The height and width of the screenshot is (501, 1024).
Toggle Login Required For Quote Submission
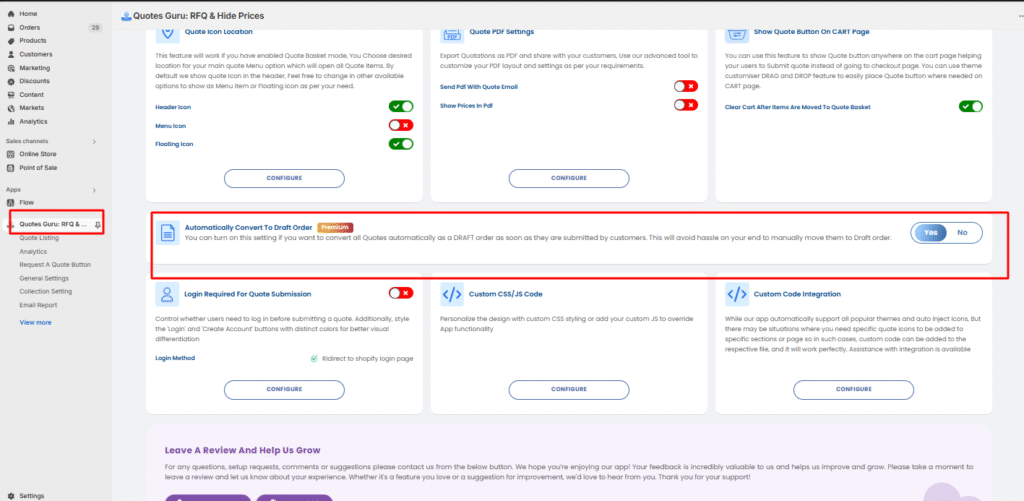click(401, 293)
